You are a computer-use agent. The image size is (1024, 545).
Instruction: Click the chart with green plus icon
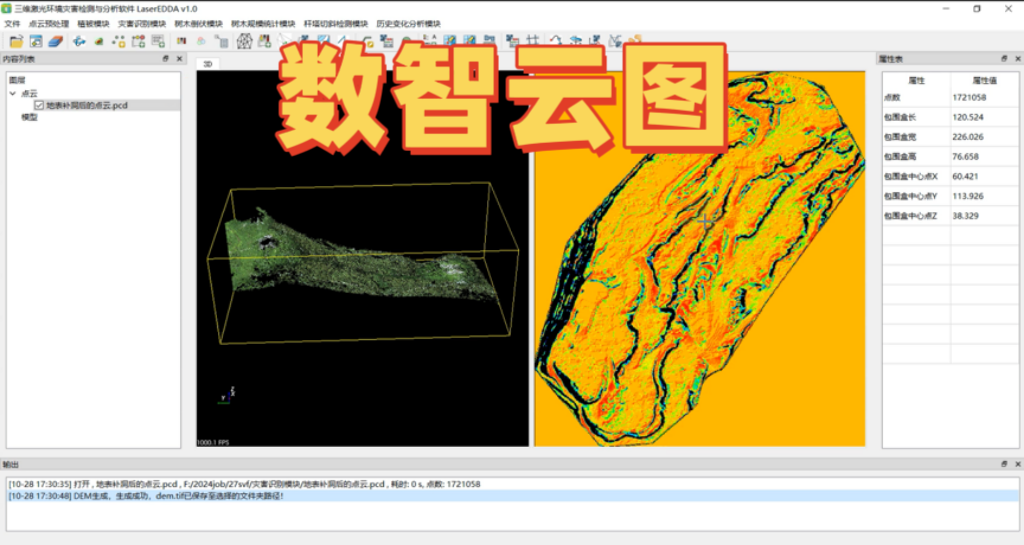[264, 41]
